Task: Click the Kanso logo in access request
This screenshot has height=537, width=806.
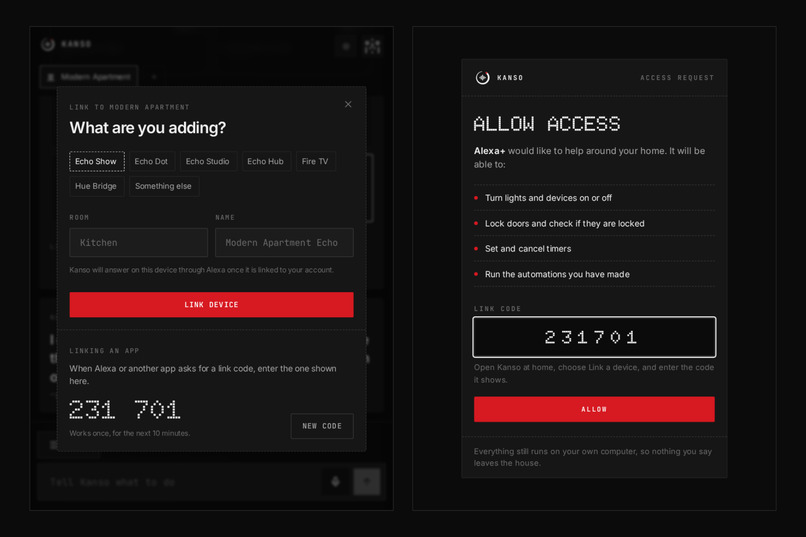Action: click(x=483, y=78)
